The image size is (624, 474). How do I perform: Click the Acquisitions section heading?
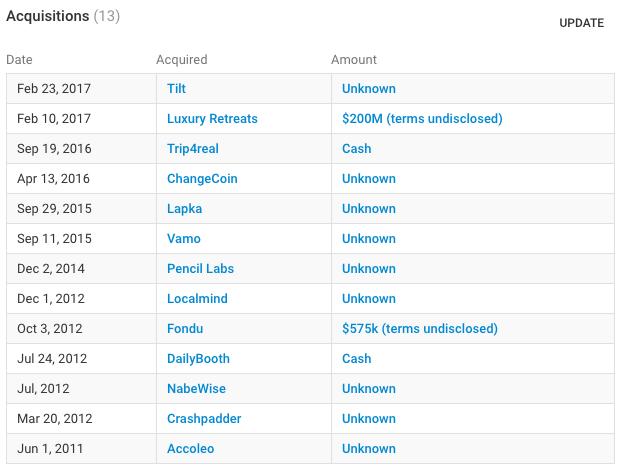click(47, 17)
